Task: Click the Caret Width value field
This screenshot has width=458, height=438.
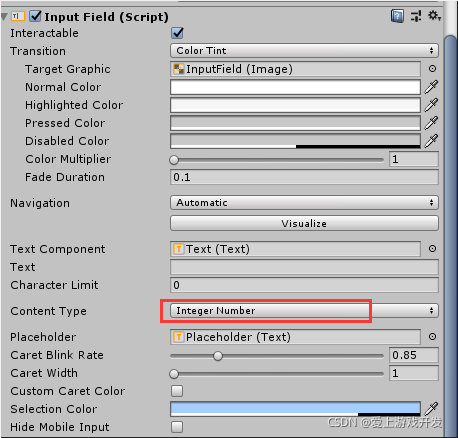Action: (414, 373)
